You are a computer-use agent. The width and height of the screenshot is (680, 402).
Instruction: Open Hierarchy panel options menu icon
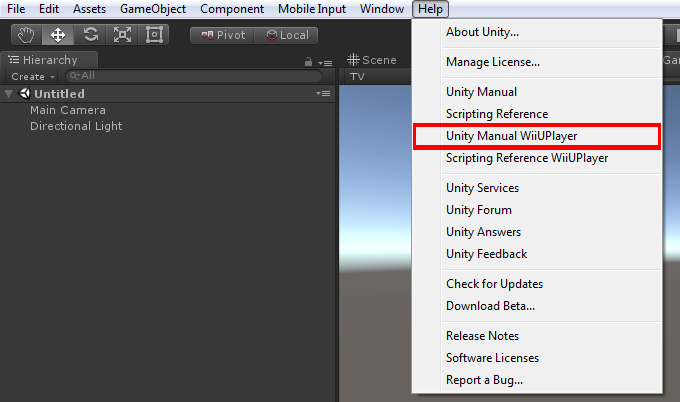tap(325, 63)
